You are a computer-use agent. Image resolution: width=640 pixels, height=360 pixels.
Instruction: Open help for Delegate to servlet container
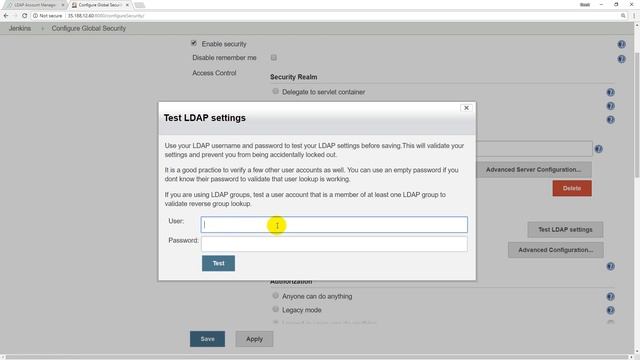pyautogui.click(x=610, y=92)
